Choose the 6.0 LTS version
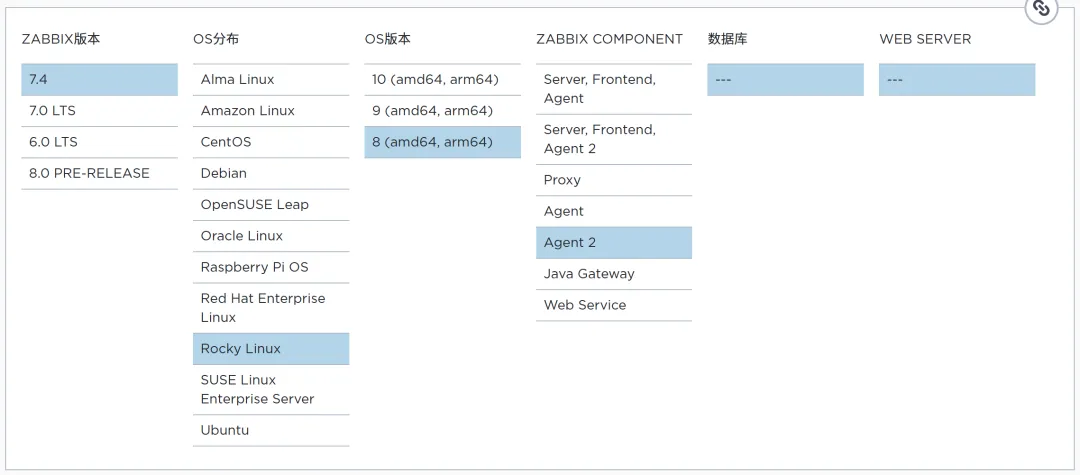1080x475 pixels. (99, 142)
